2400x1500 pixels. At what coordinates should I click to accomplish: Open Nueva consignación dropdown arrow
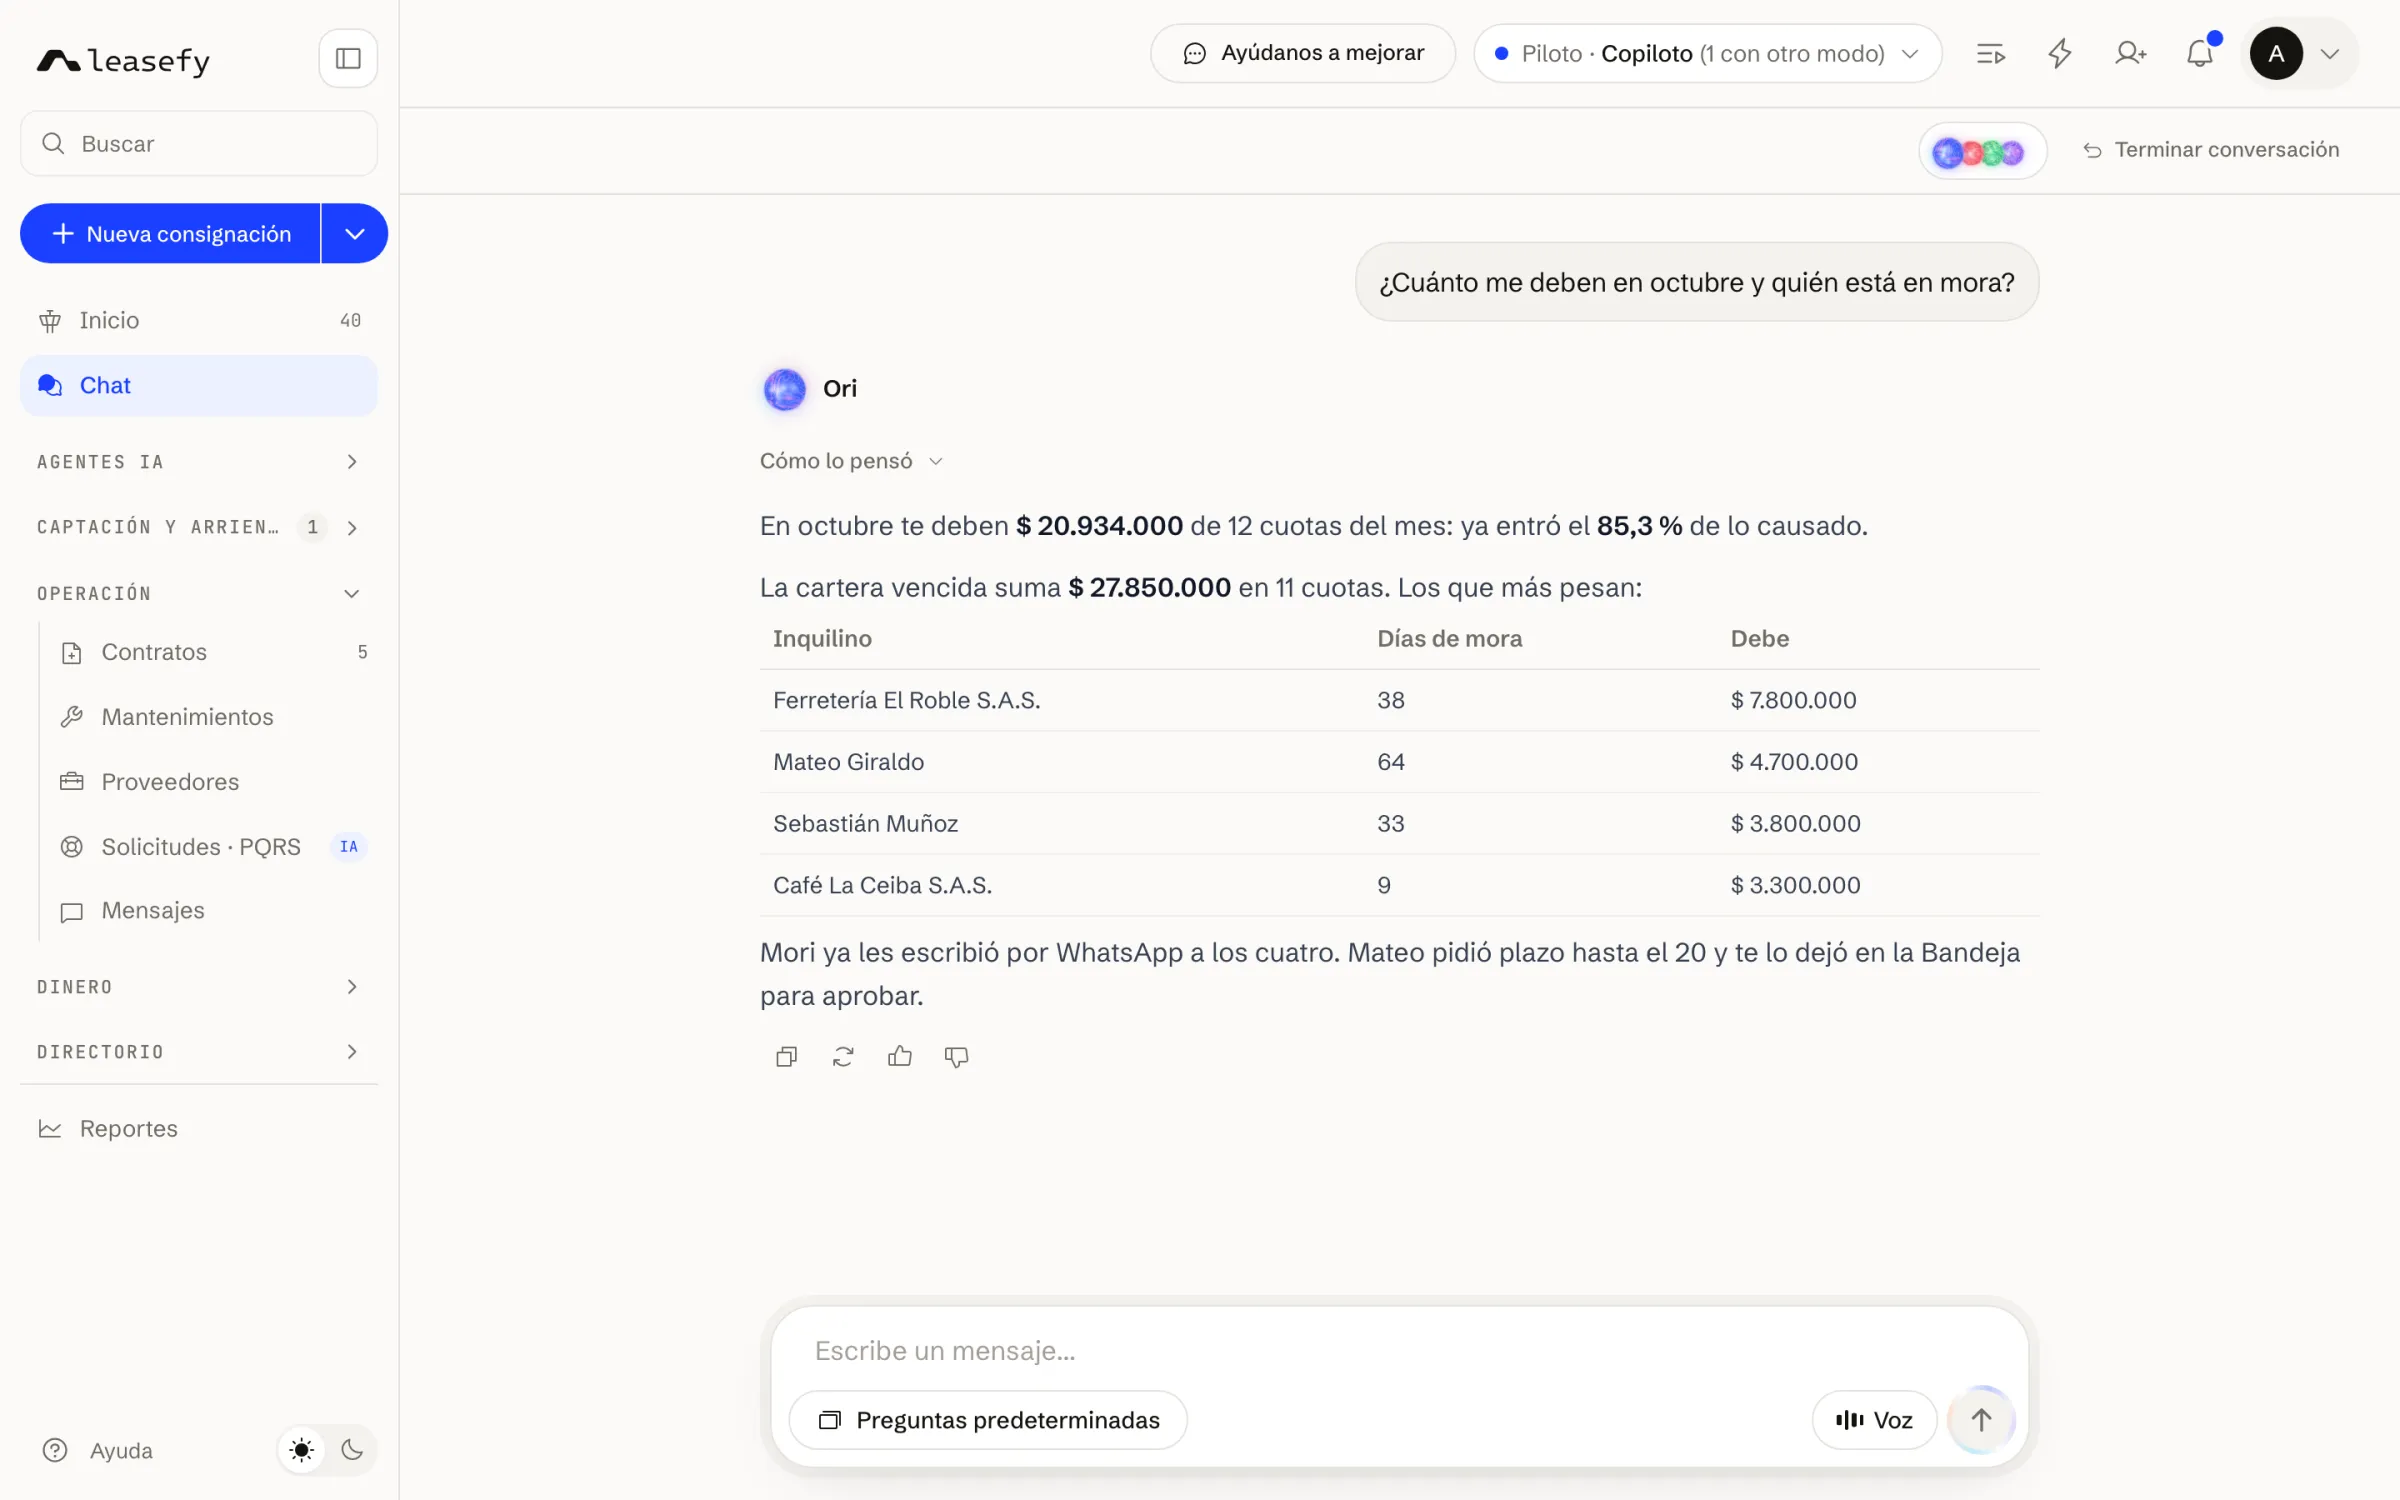click(x=355, y=234)
